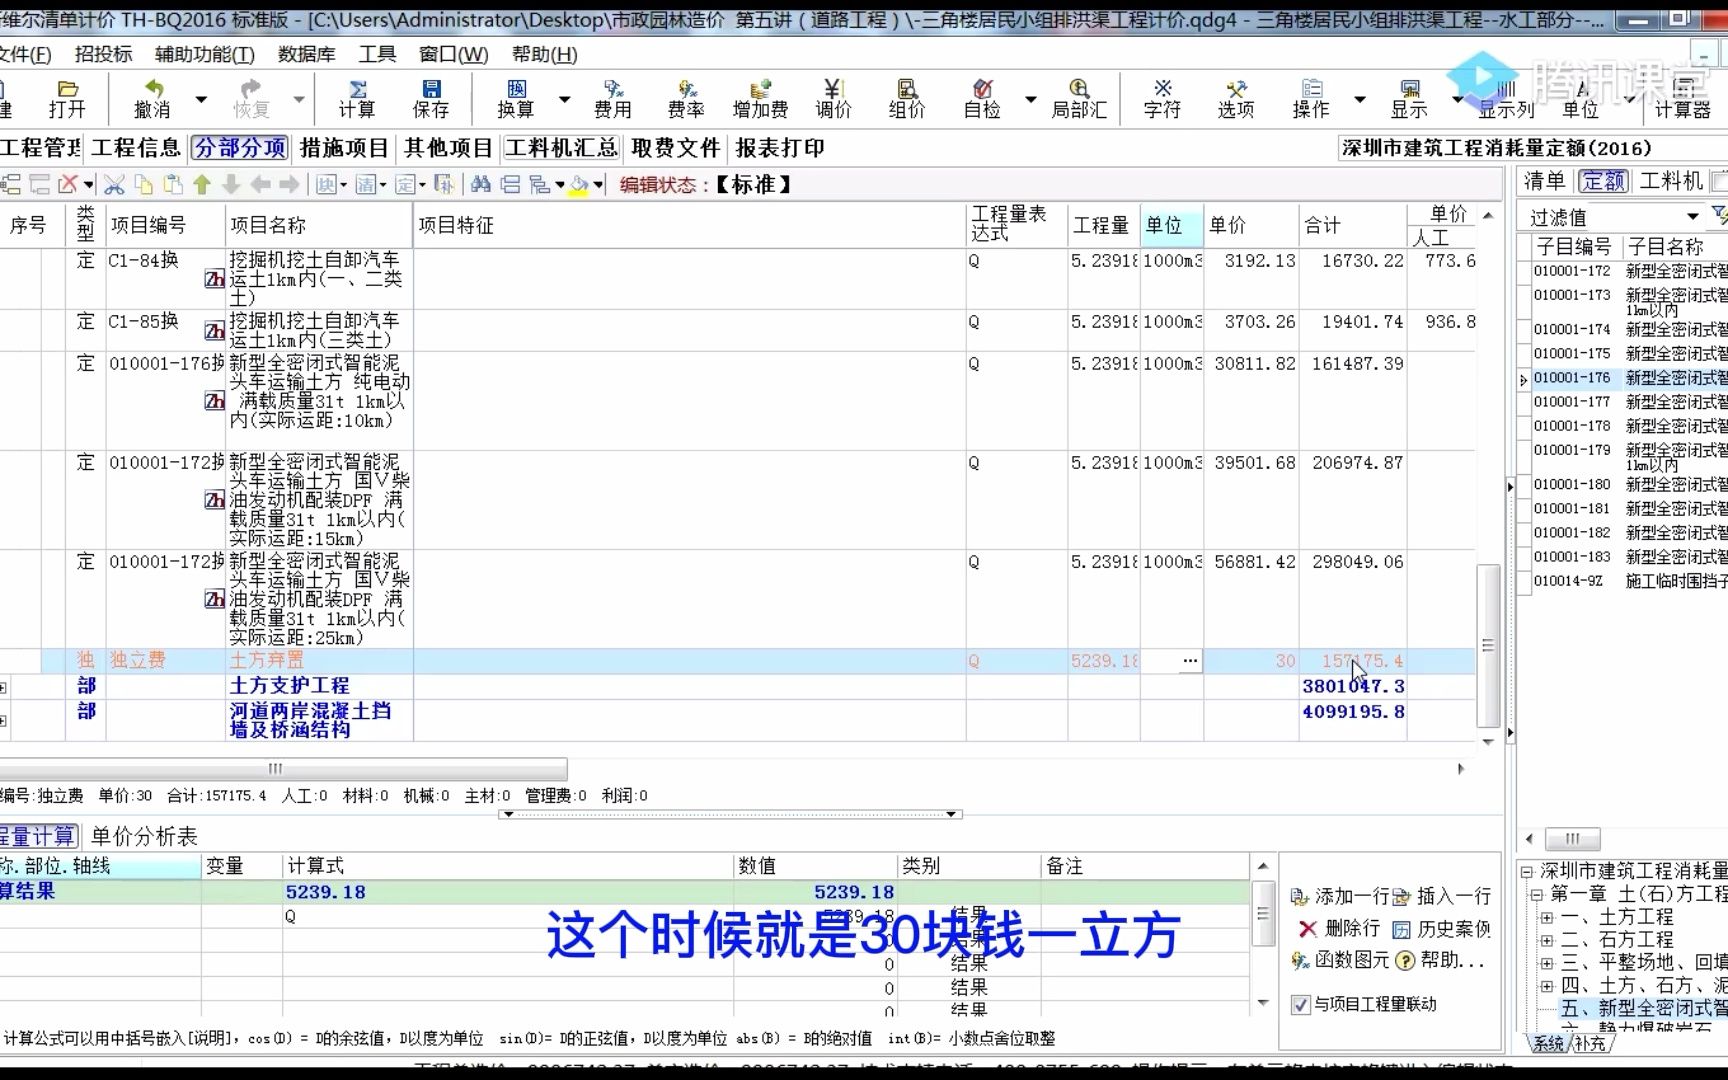Open the 数据库 menu
Image resolution: width=1728 pixels, height=1080 pixels.
(x=307, y=55)
